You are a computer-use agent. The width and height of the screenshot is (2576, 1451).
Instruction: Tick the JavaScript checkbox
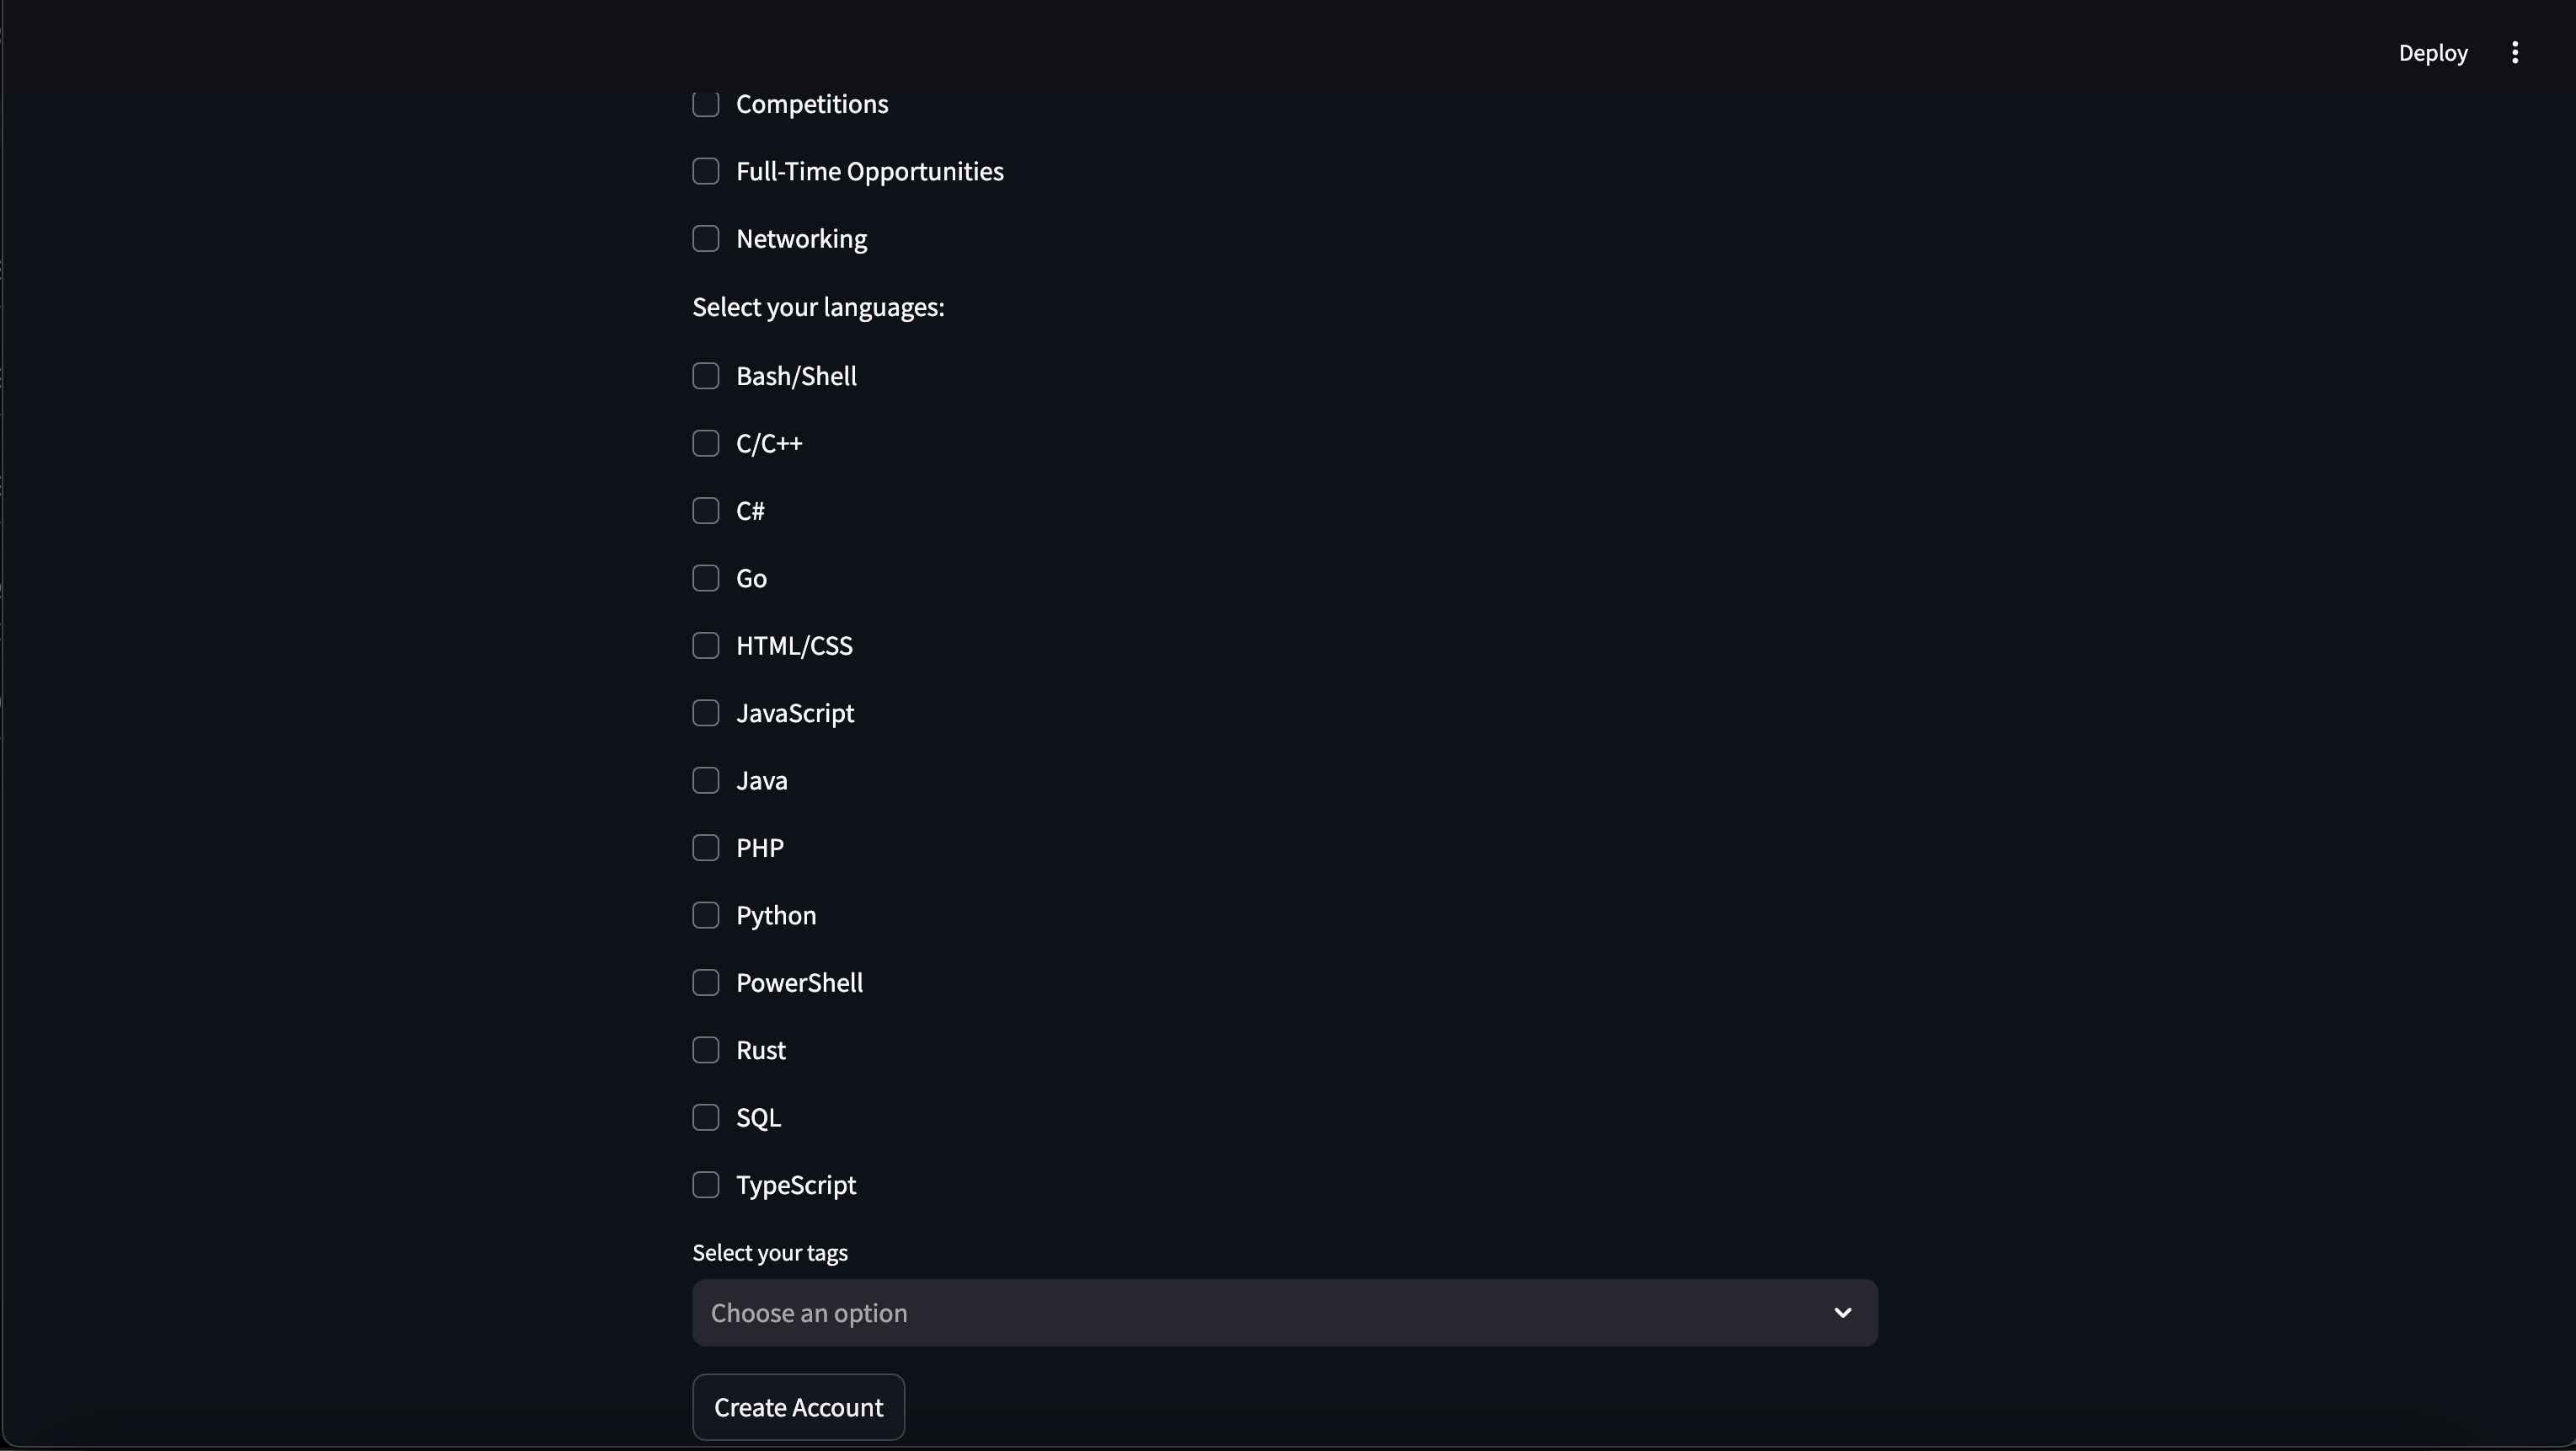706,713
